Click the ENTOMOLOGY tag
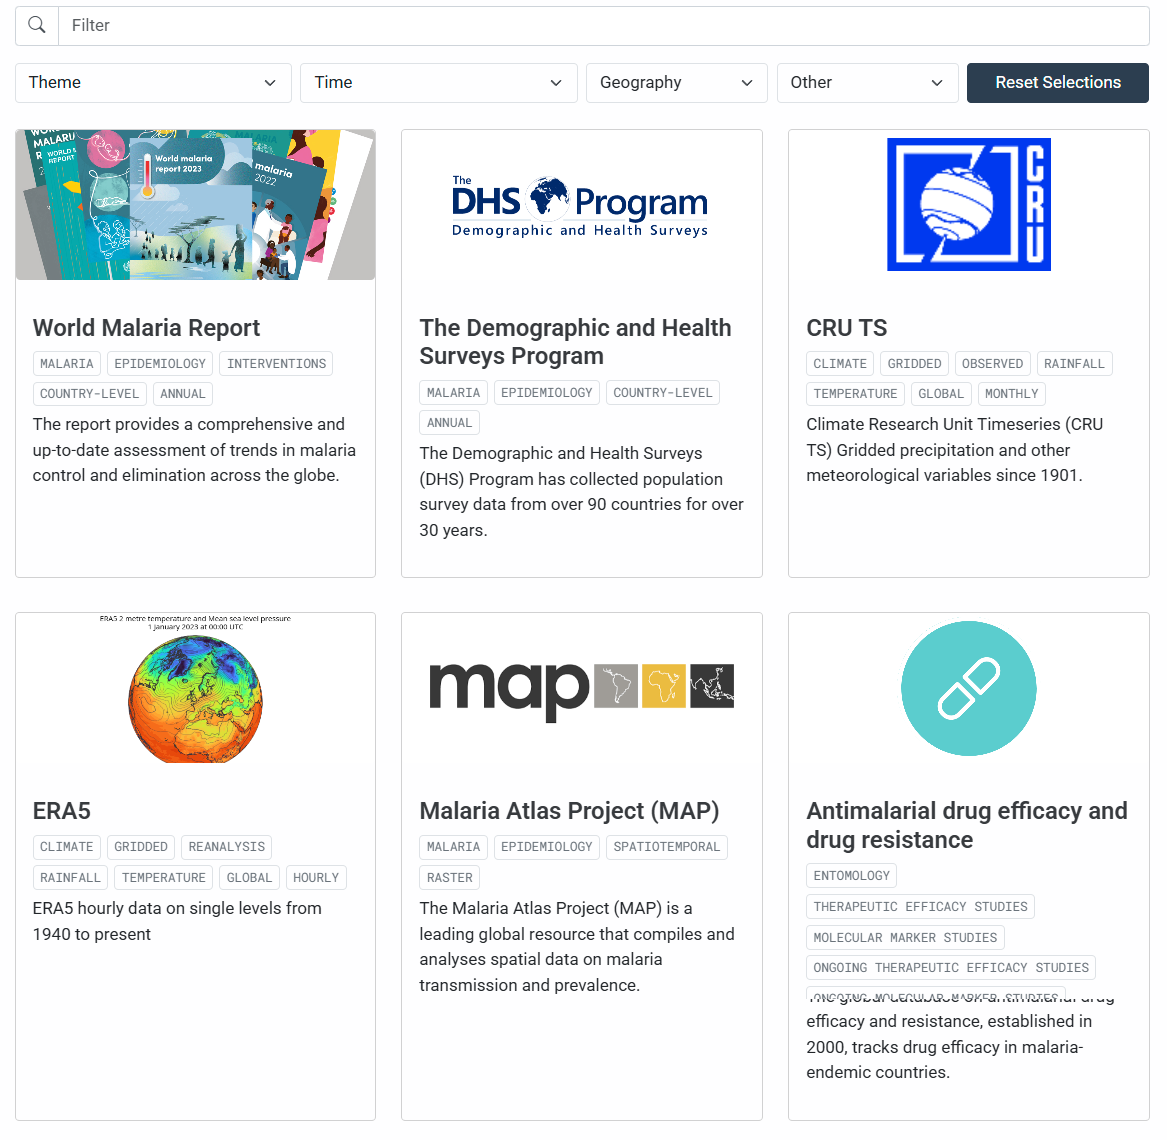 [x=851, y=876]
